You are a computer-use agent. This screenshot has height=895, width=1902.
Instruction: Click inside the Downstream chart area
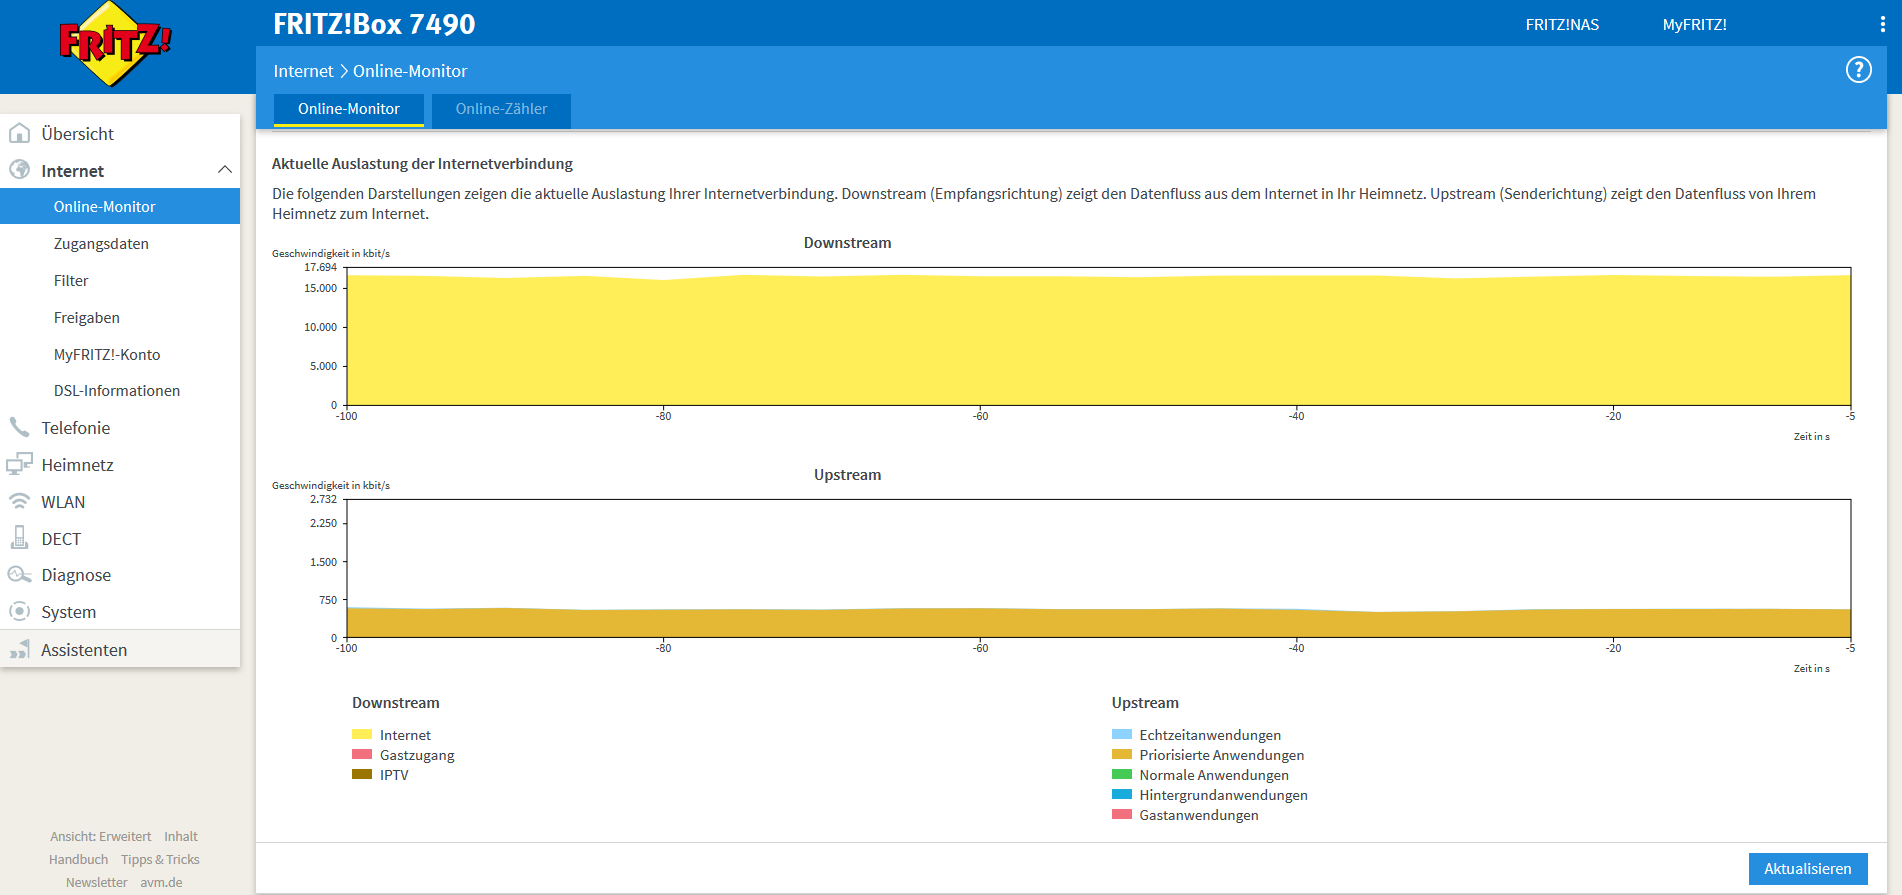(x=1098, y=336)
